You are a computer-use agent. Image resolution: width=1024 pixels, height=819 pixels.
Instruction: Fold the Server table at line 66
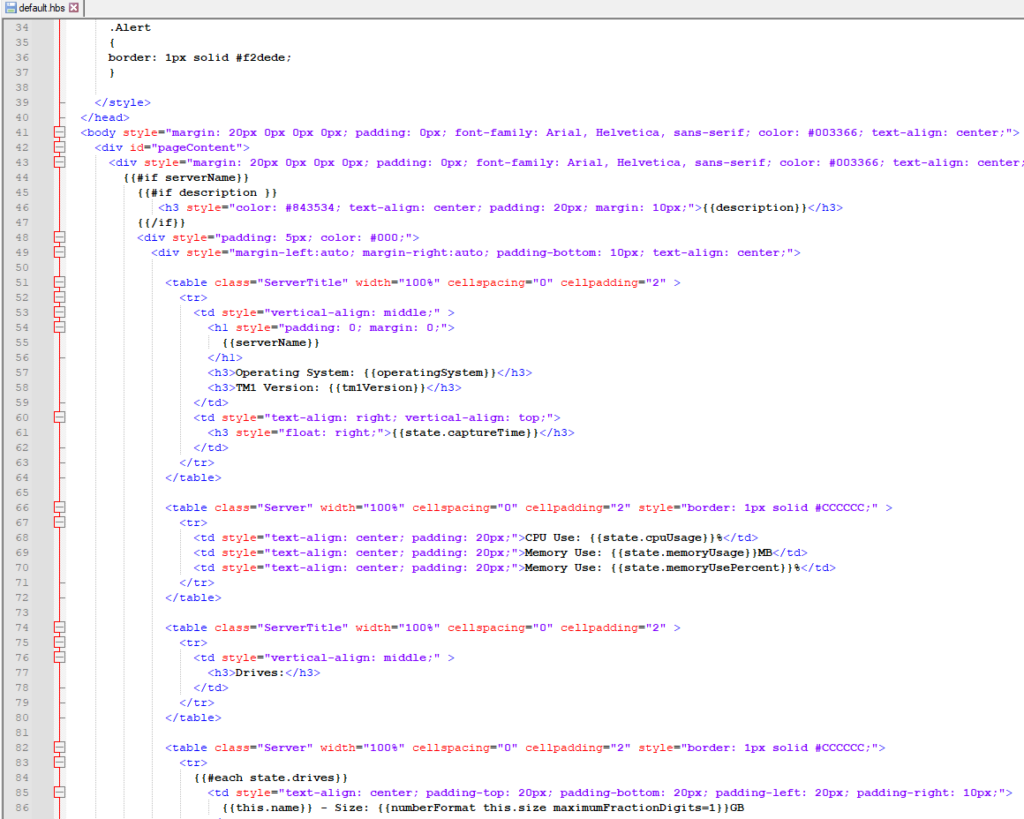(x=58, y=507)
